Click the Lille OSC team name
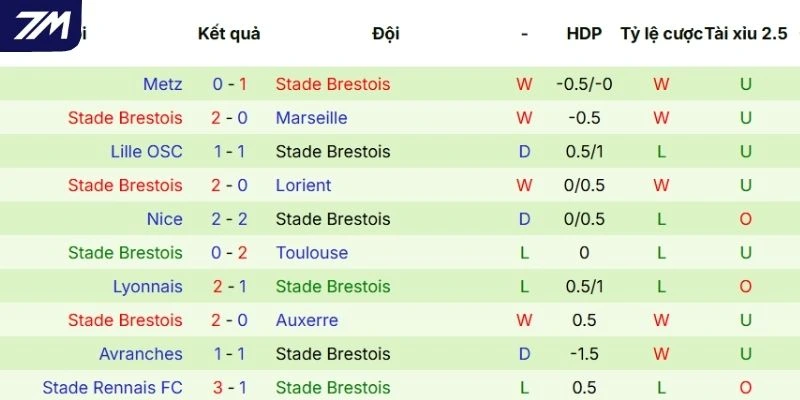The height and width of the screenshot is (400, 800). [147, 152]
